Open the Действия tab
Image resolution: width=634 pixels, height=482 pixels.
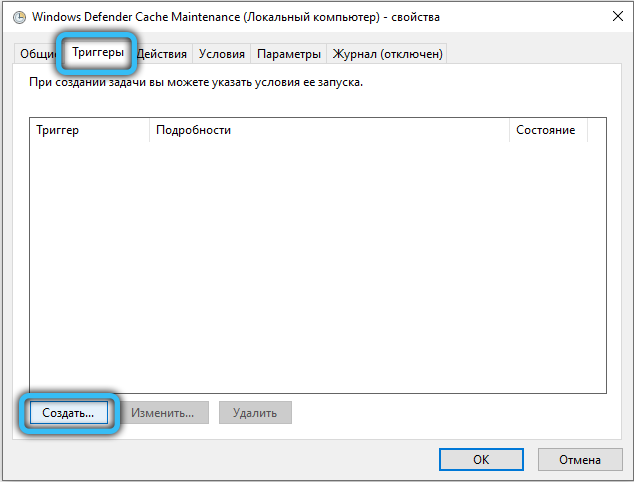tap(162, 54)
